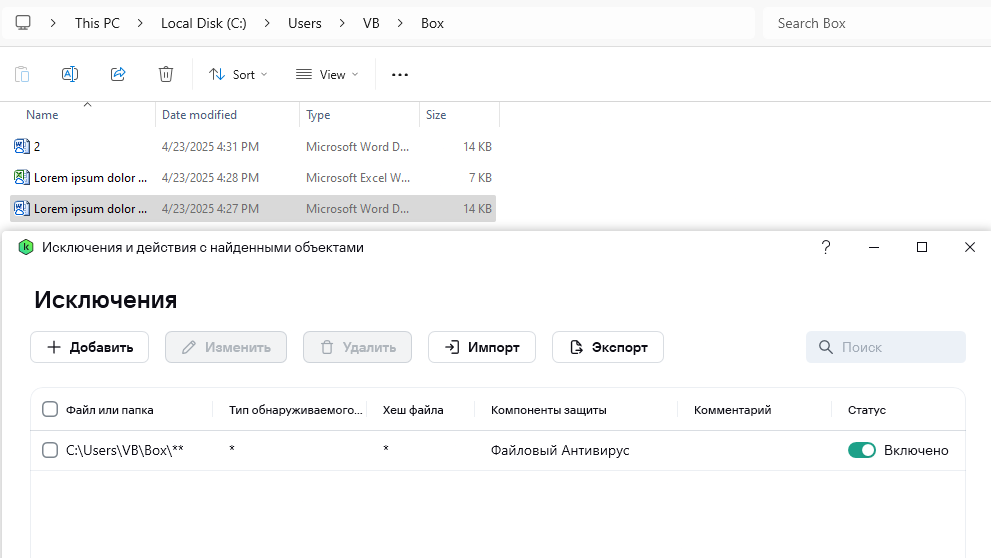Viewport: 991px width, 558px height.
Task: Sort files by Date modified column
Action: tap(200, 115)
